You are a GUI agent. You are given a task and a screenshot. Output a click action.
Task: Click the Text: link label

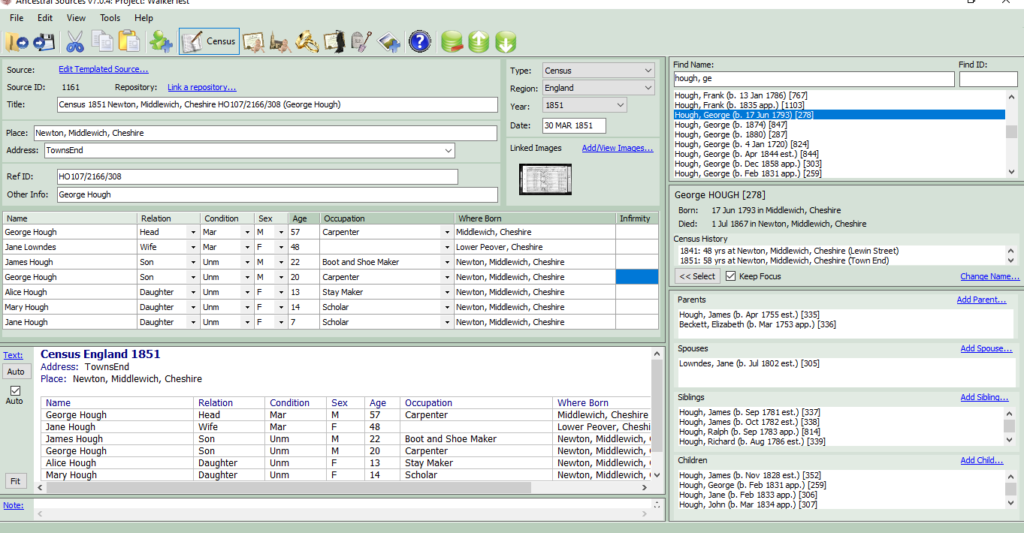tap(12, 355)
